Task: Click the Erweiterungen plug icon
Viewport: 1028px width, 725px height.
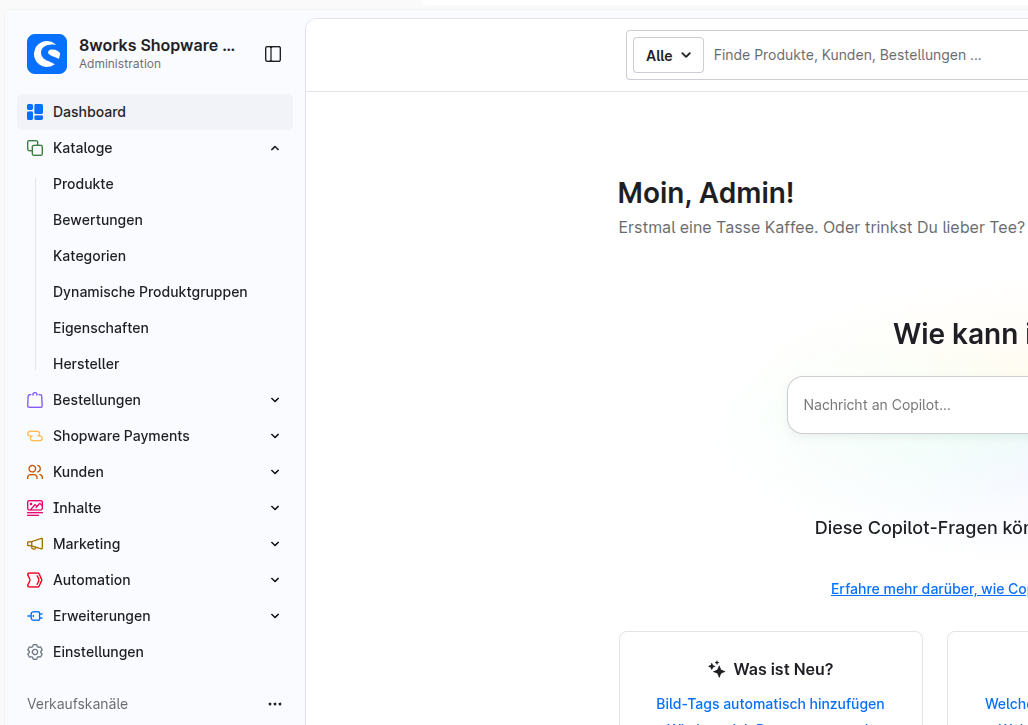Action: [x=35, y=616]
